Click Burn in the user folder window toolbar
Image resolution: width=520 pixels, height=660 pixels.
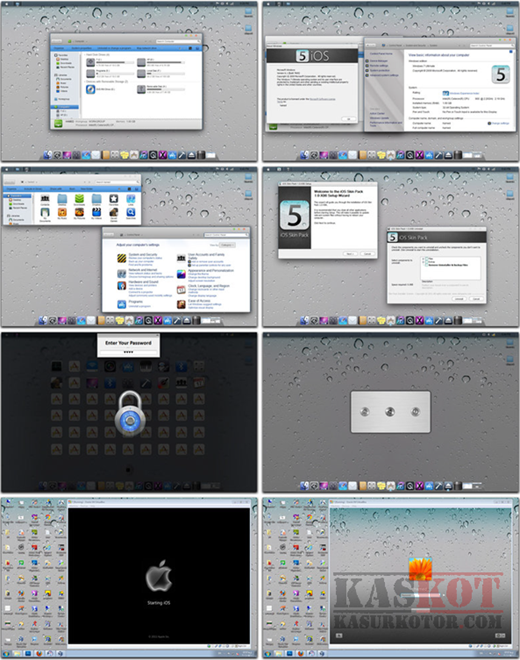point(72,189)
